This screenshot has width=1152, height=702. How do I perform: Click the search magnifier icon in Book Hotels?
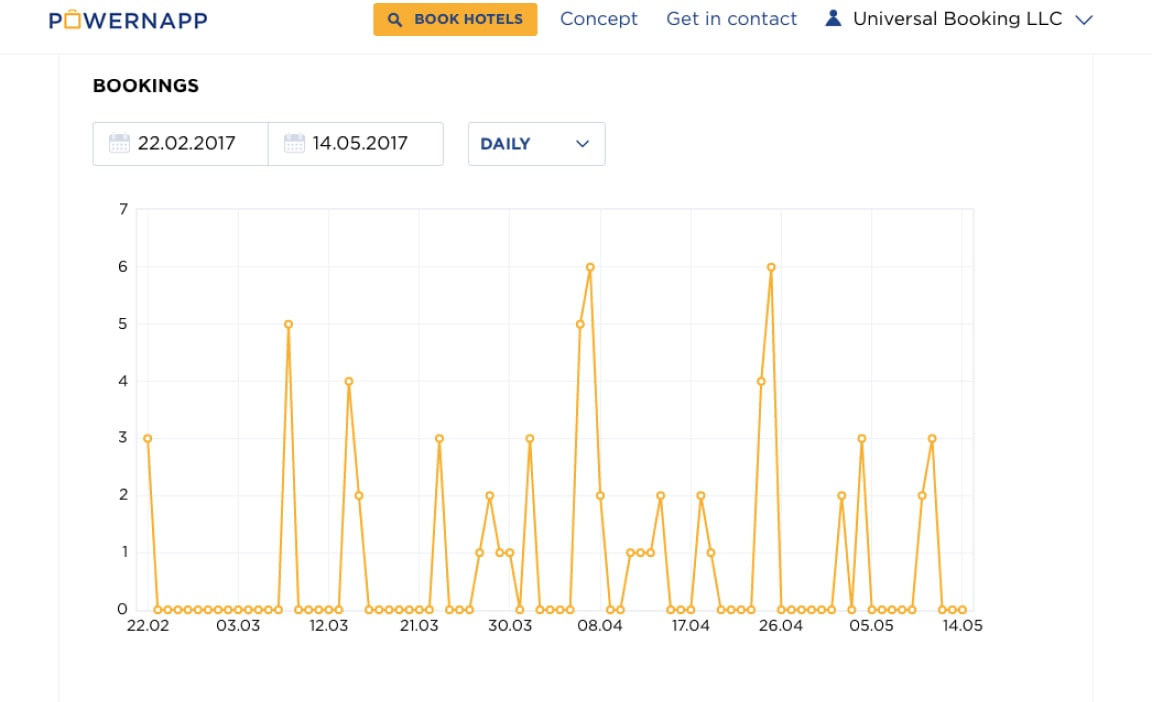[x=395, y=20]
